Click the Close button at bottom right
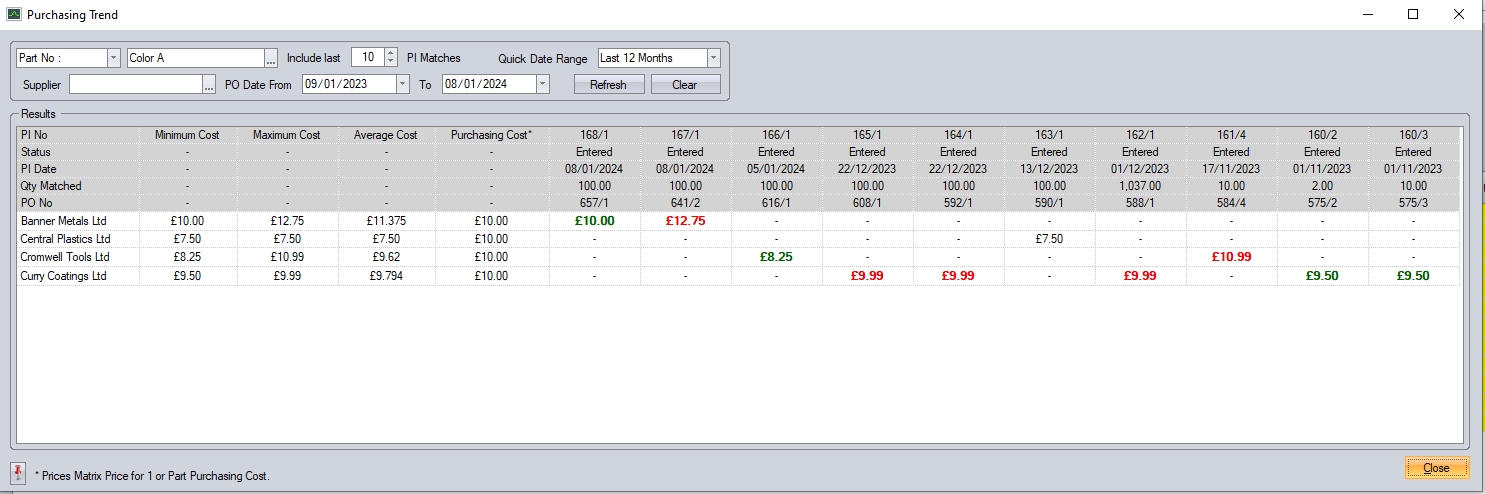Image resolution: width=1485 pixels, height=494 pixels. click(x=1436, y=468)
